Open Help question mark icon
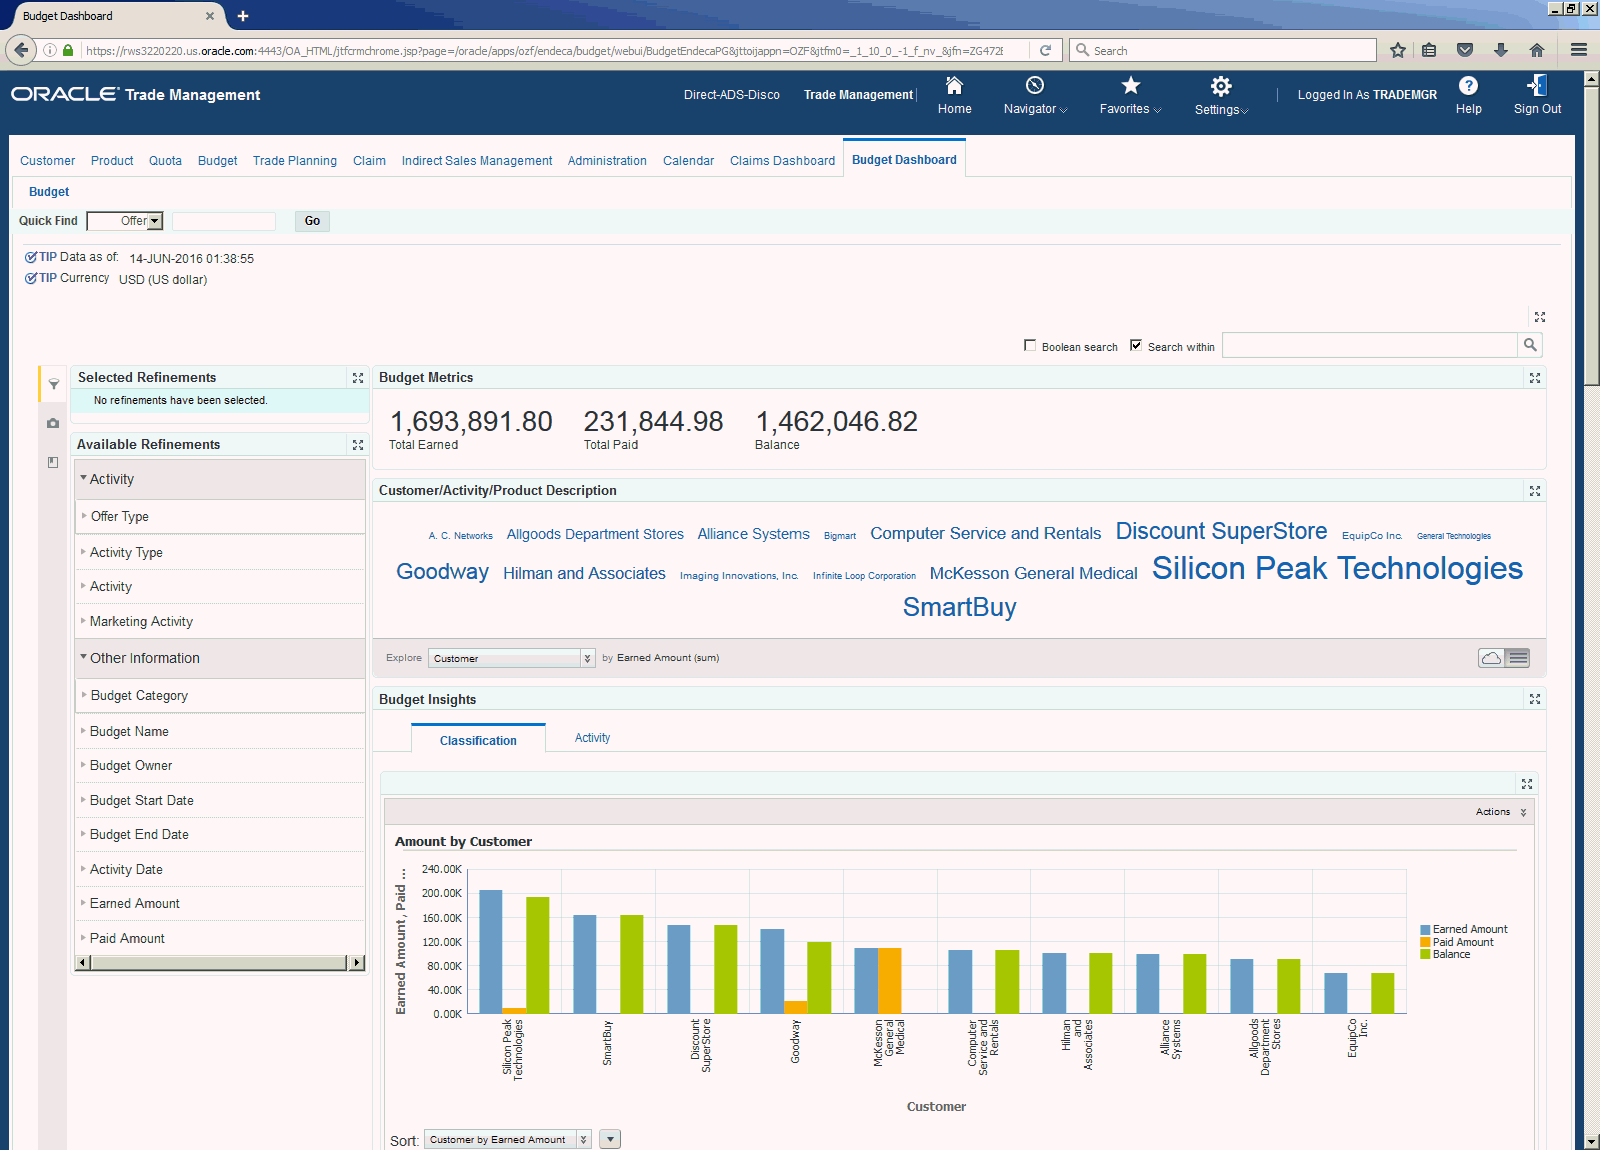Image resolution: width=1600 pixels, height=1150 pixels. pyautogui.click(x=1468, y=86)
